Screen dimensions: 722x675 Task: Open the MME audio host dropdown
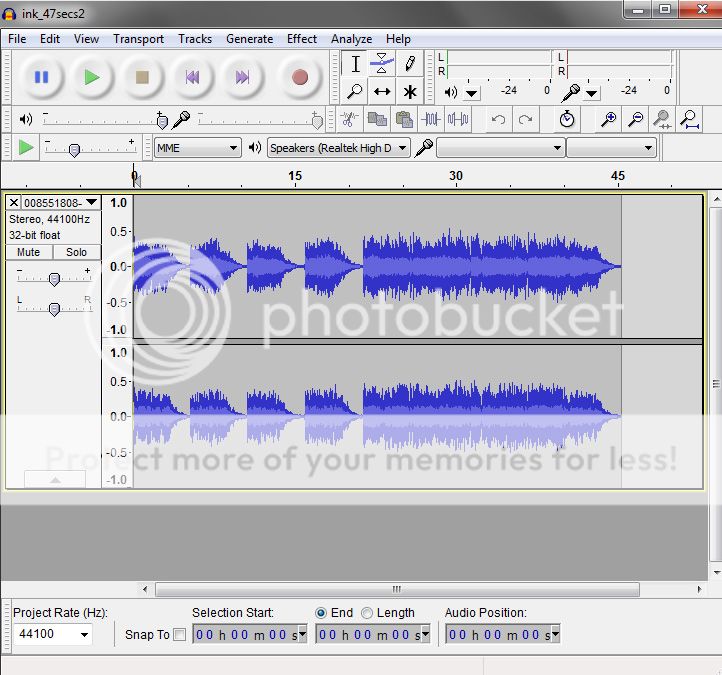197,148
